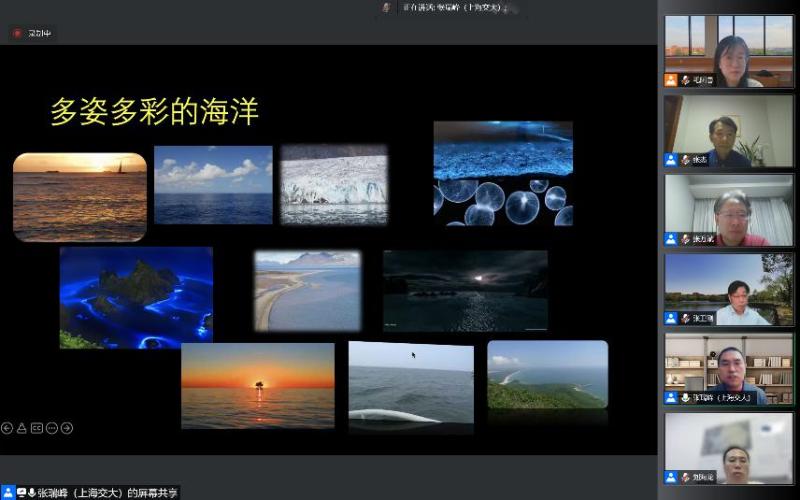This screenshot has height=500, width=800.
Task: Select the top participant video with woman
Action: click(x=729, y=51)
